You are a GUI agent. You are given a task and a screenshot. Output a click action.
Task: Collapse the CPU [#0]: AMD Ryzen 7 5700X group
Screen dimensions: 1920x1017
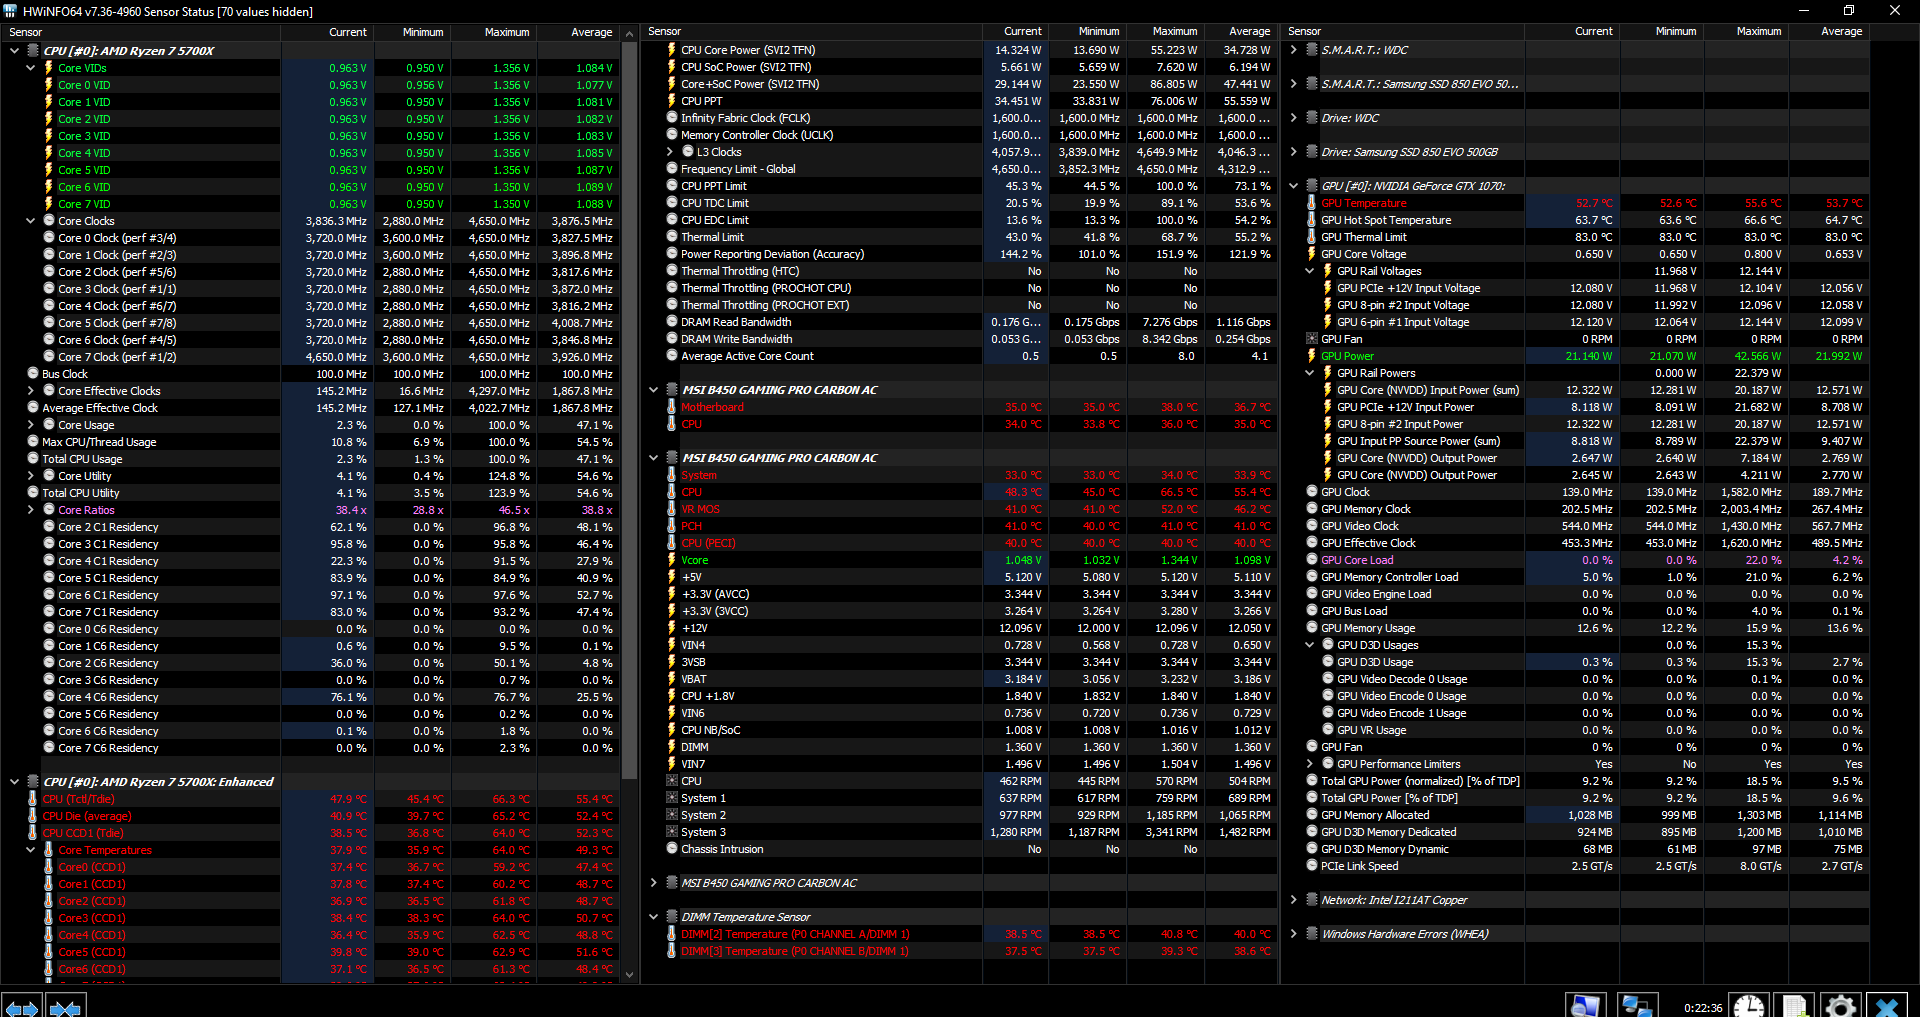click(14, 51)
